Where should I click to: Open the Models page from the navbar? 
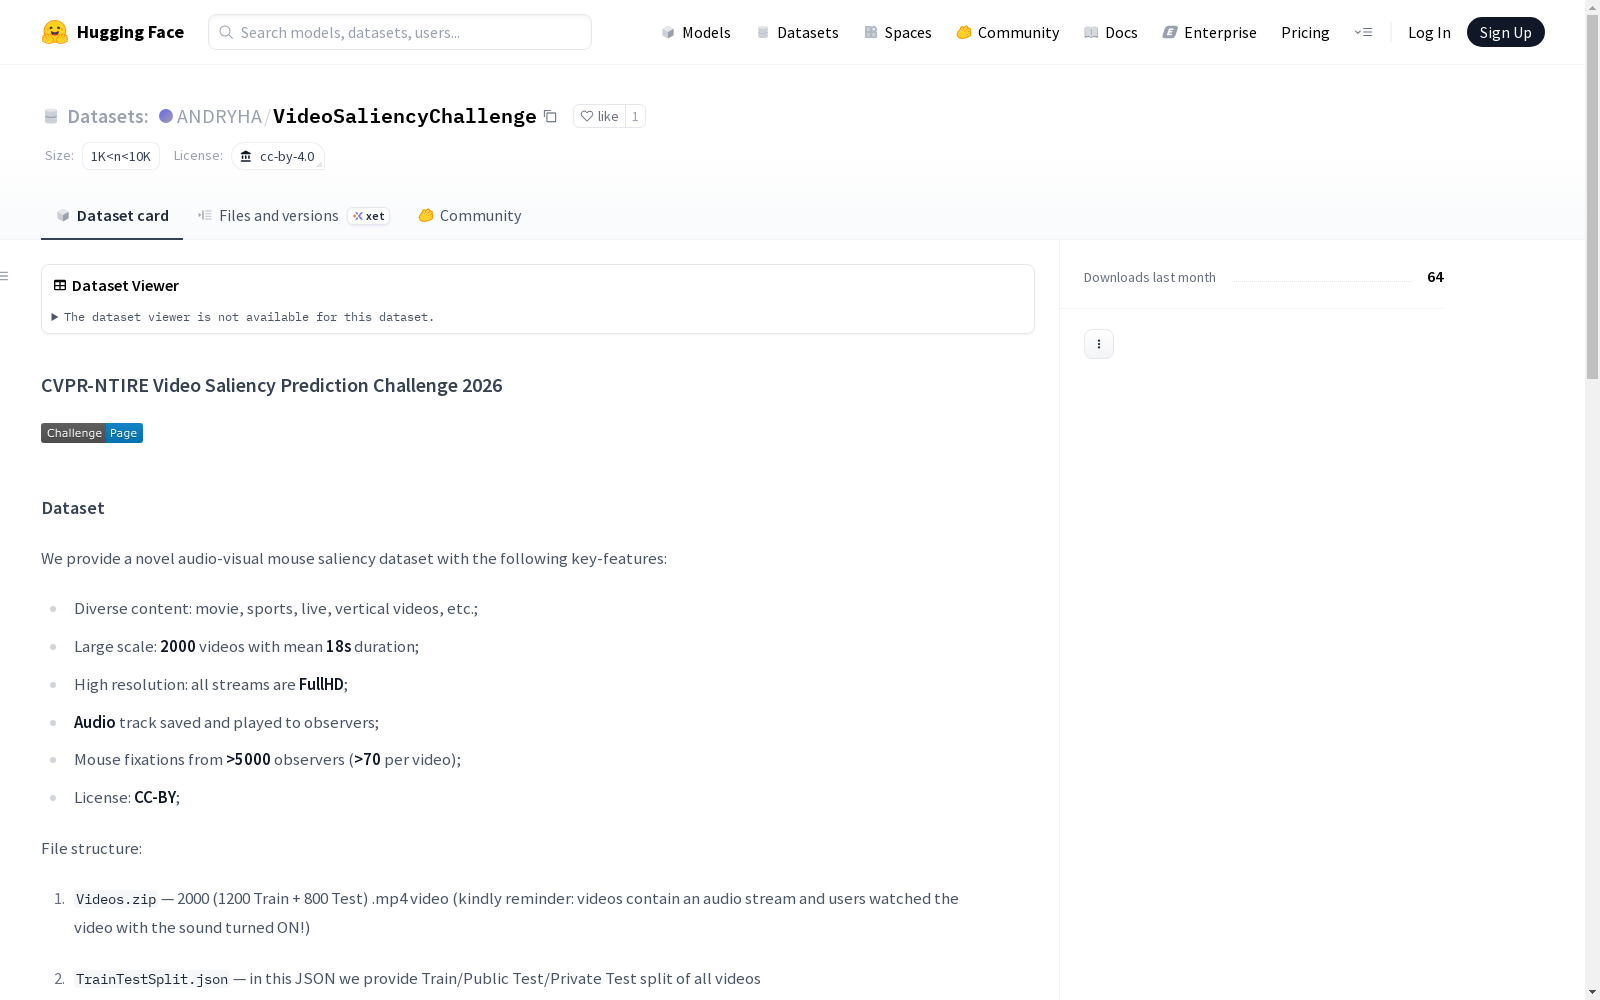click(696, 32)
